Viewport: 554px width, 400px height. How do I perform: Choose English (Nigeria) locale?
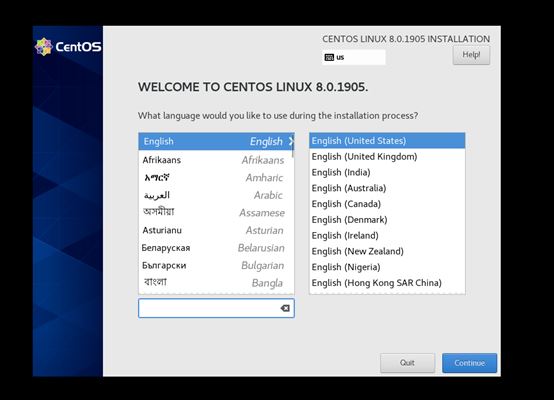(x=387, y=267)
